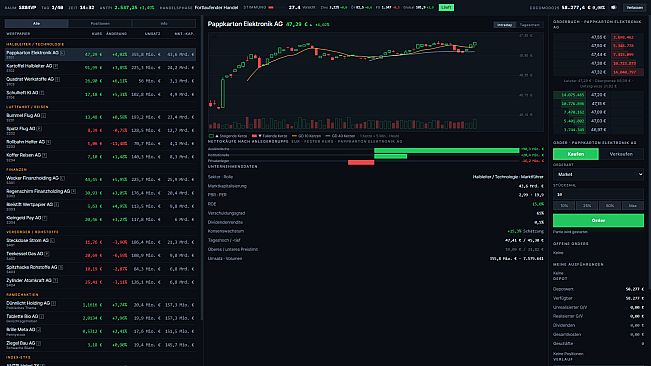651x366 pixels.
Task: Click the Handelsphase Fortlaufender Handel label
Action: coord(199,7)
